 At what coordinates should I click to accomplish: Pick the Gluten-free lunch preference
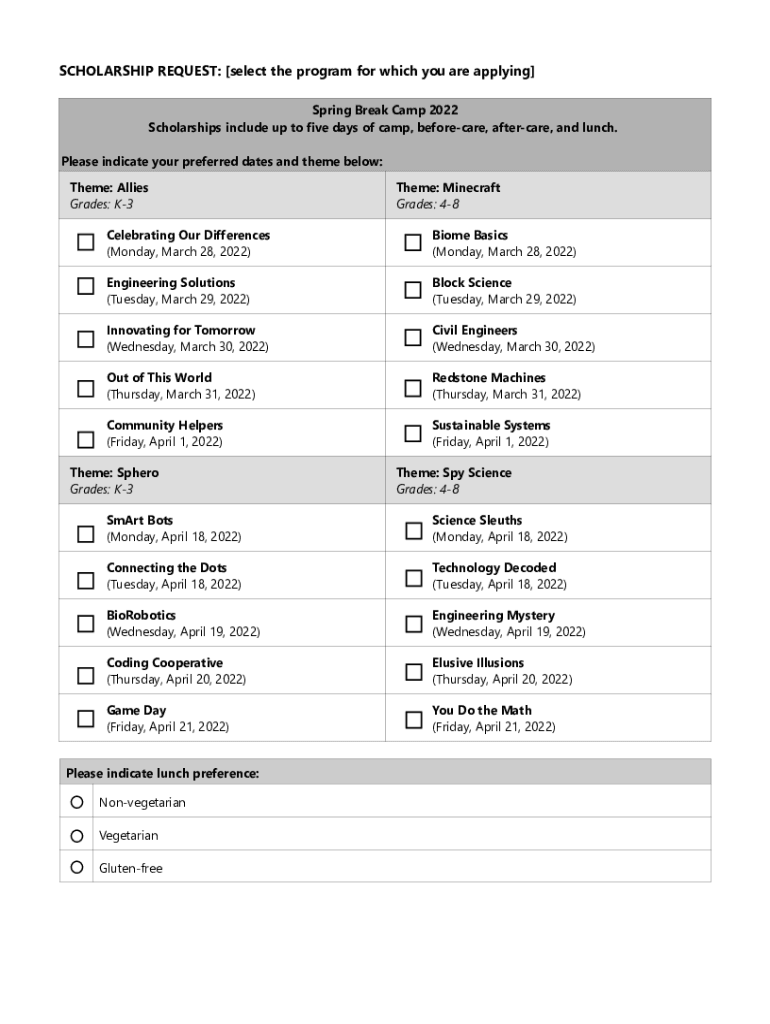pos(77,867)
